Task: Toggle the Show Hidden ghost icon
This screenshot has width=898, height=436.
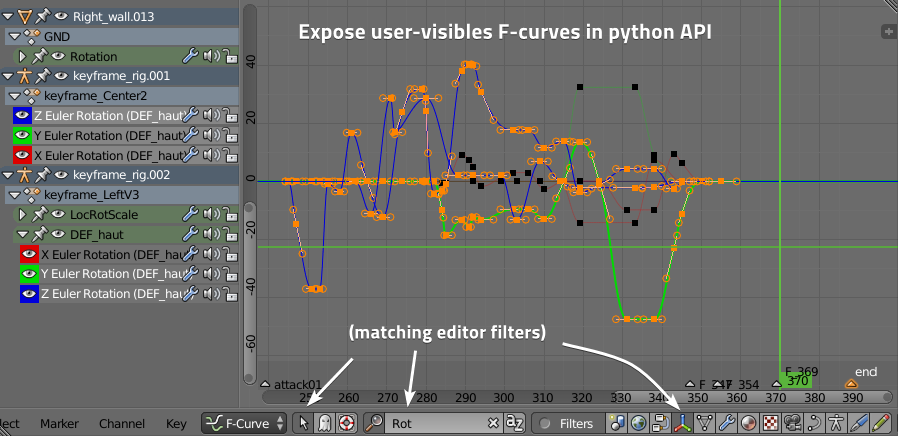Action: coord(324,423)
